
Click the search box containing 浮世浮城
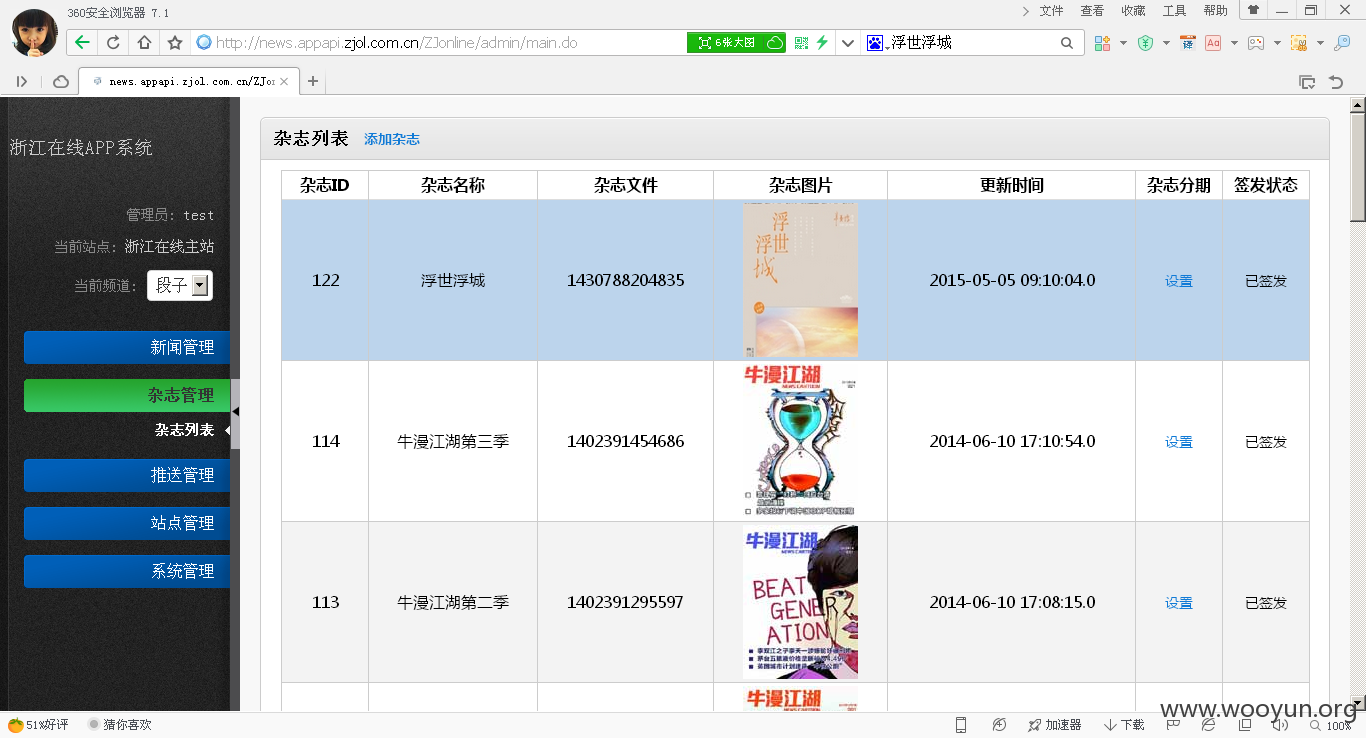tap(970, 43)
